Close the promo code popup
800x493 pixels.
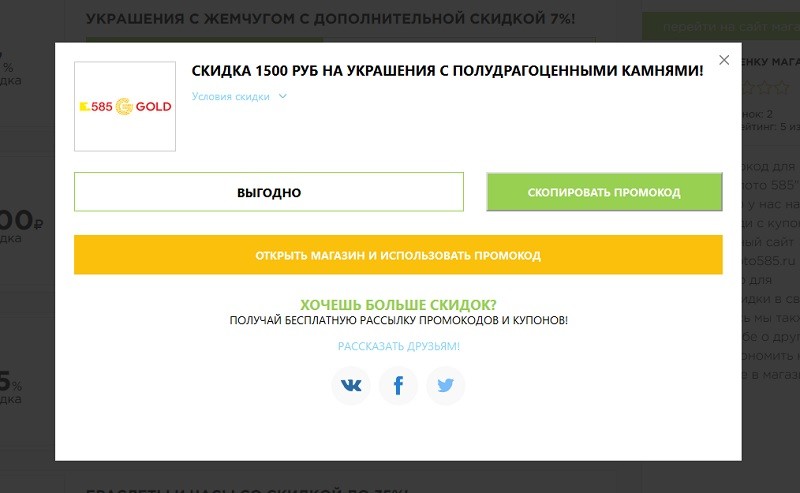724,60
